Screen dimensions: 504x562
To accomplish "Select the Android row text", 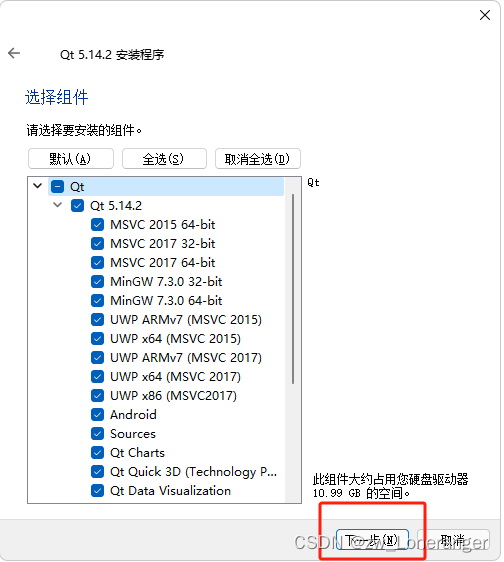I will [x=133, y=415].
